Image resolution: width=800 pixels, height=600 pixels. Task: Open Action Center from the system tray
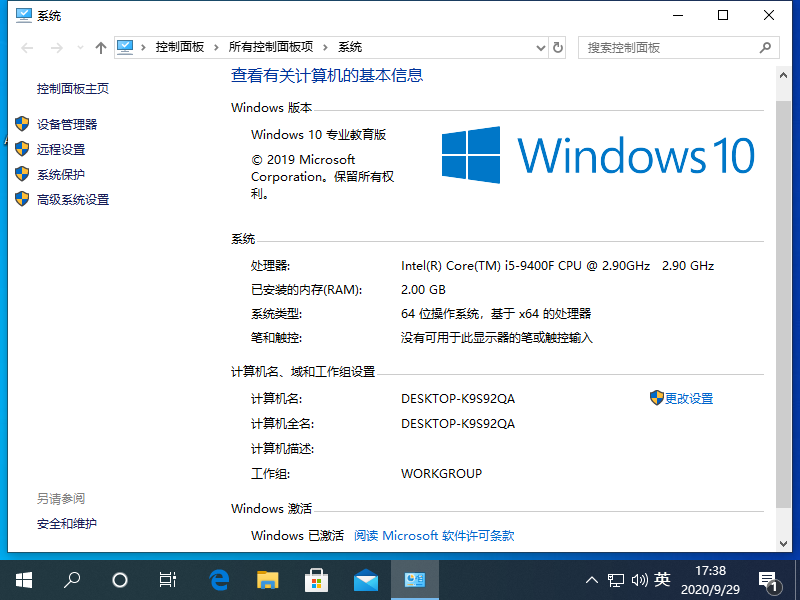(x=770, y=580)
